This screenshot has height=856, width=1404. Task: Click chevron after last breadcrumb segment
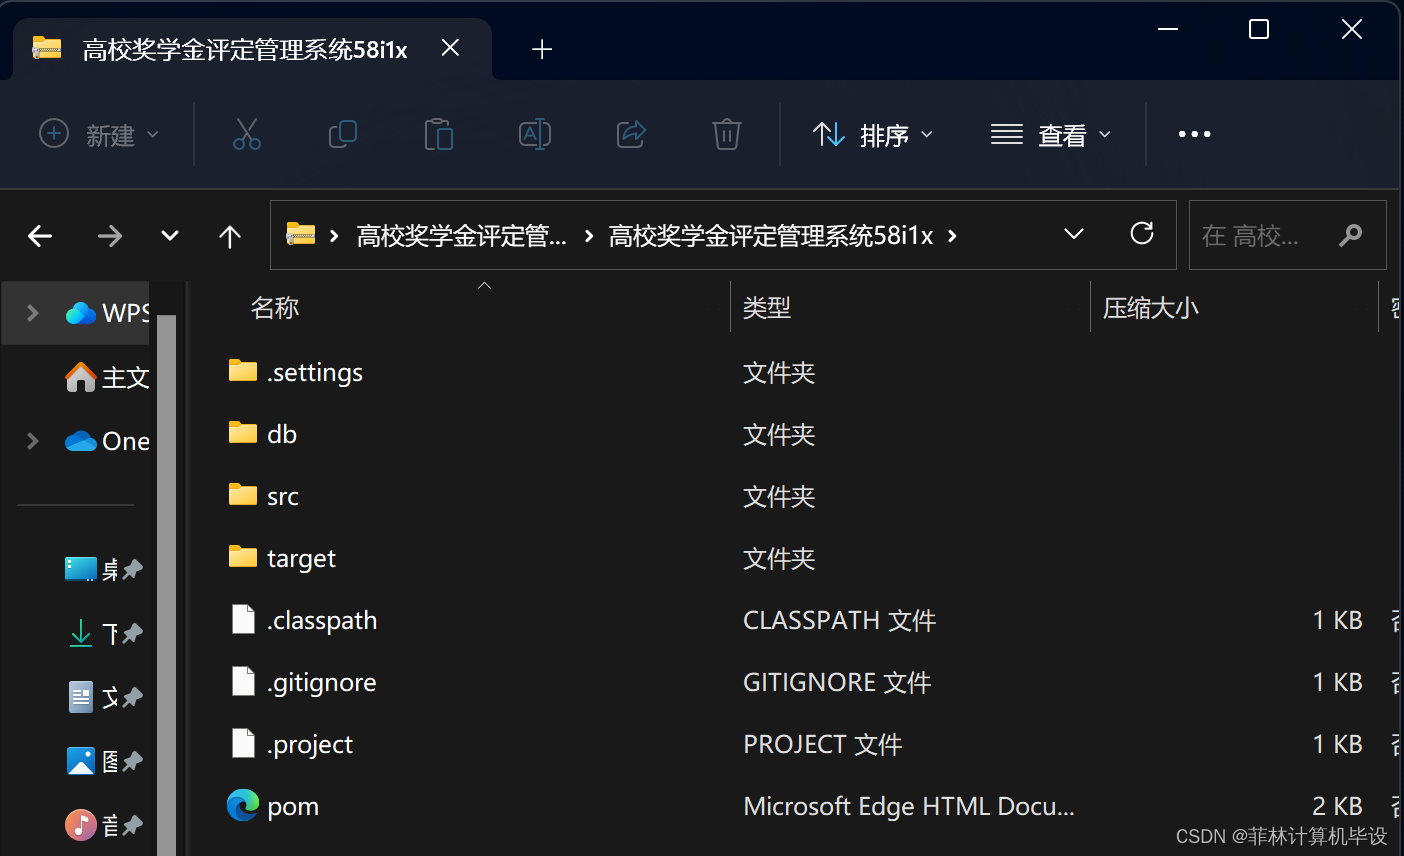point(952,236)
